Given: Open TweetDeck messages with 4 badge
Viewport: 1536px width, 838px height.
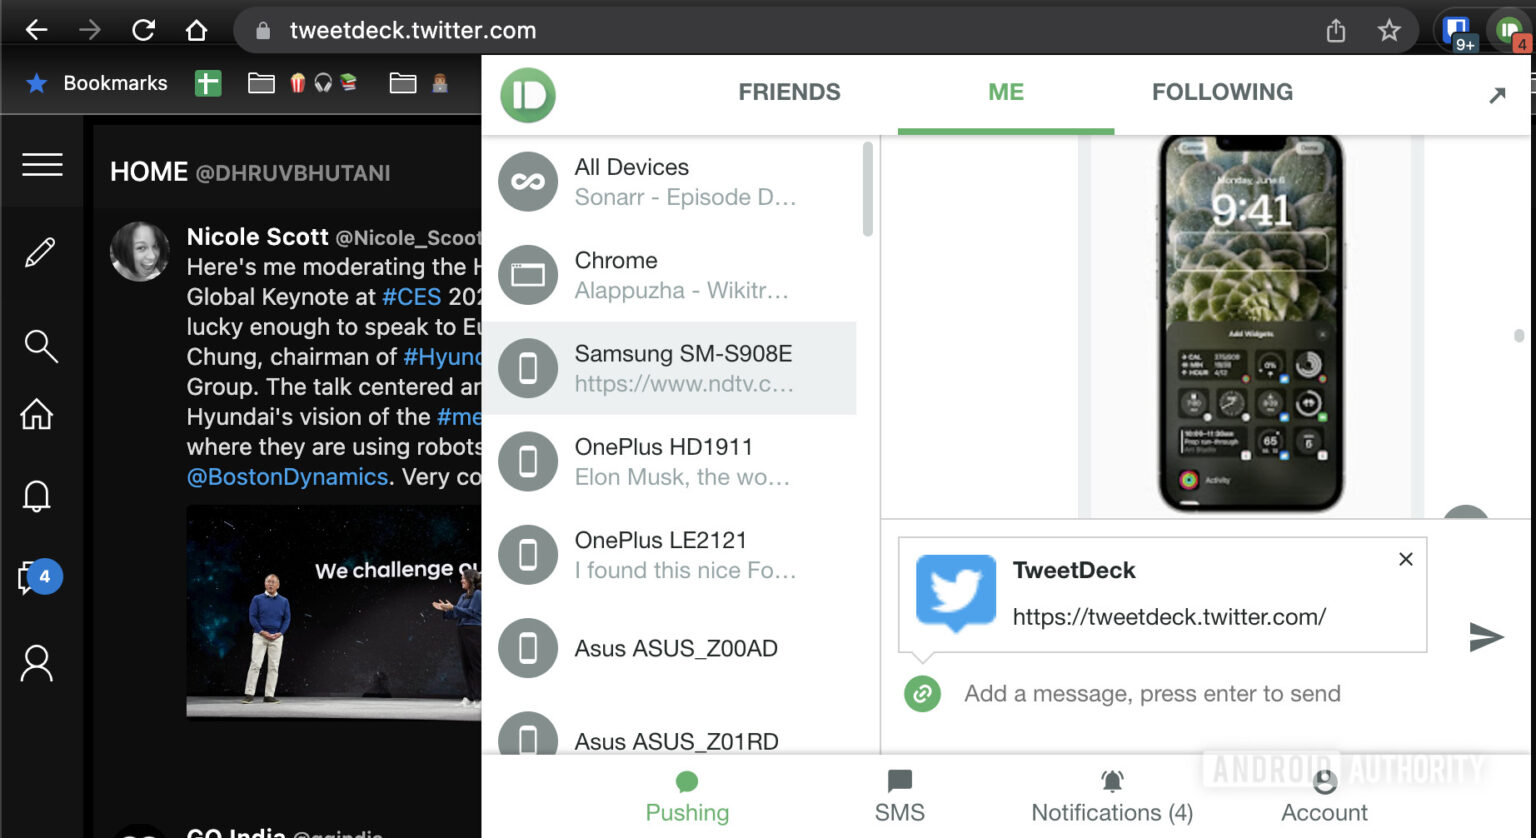Looking at the screenshot, I should click(40, 577).
